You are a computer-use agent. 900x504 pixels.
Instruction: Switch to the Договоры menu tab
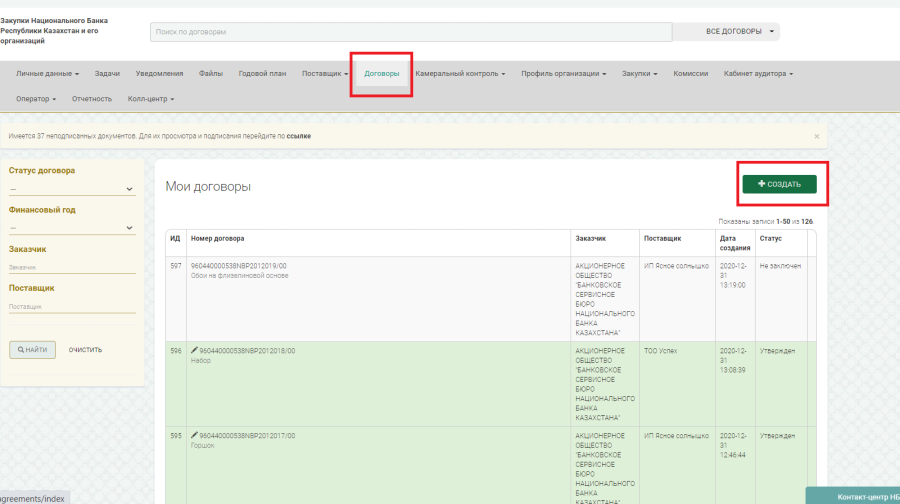[381, 73]
